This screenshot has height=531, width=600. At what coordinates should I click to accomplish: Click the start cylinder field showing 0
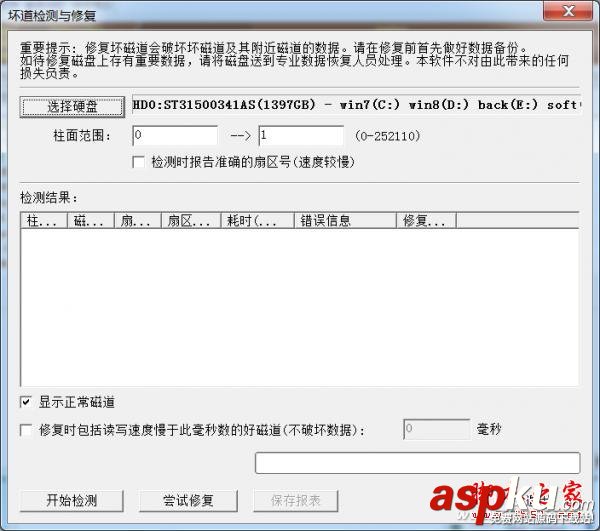click(x=175, y=135)
